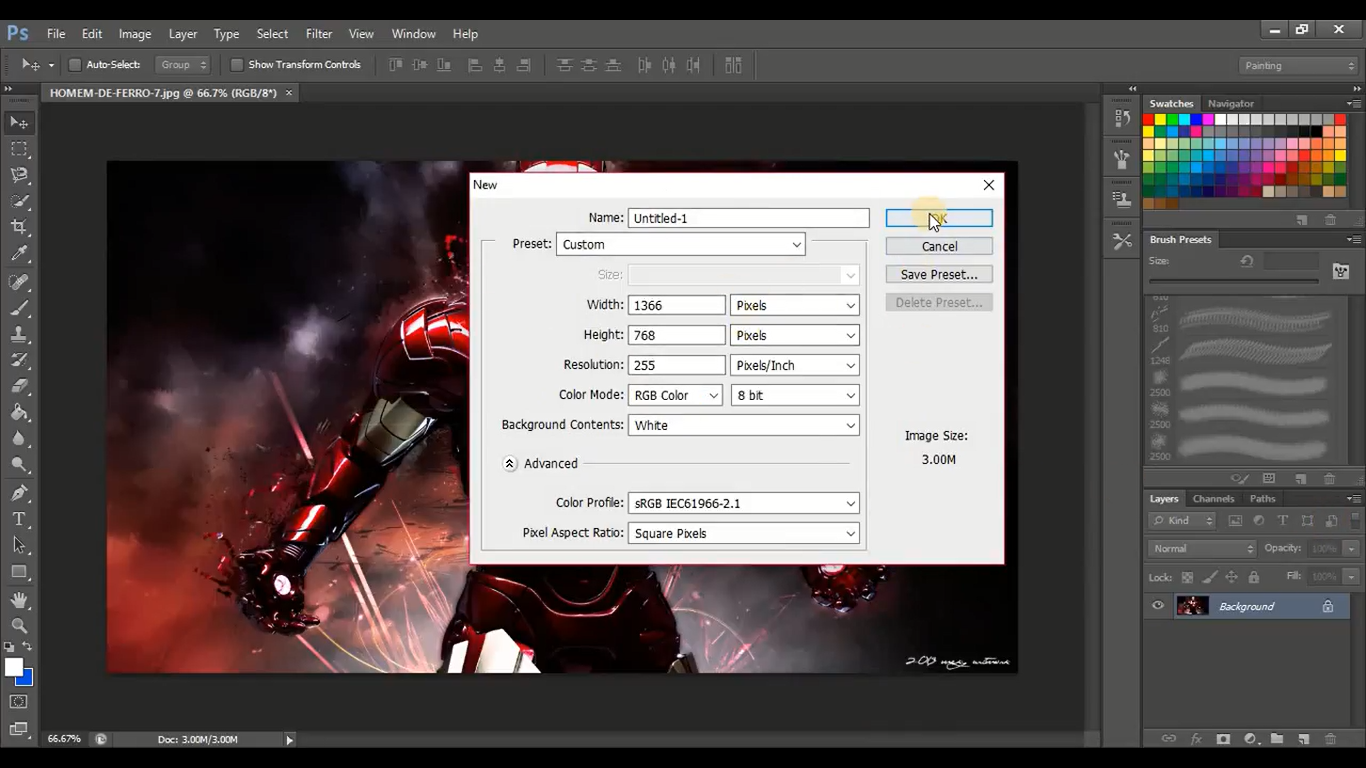Open the Filter menu

point(318,33)
